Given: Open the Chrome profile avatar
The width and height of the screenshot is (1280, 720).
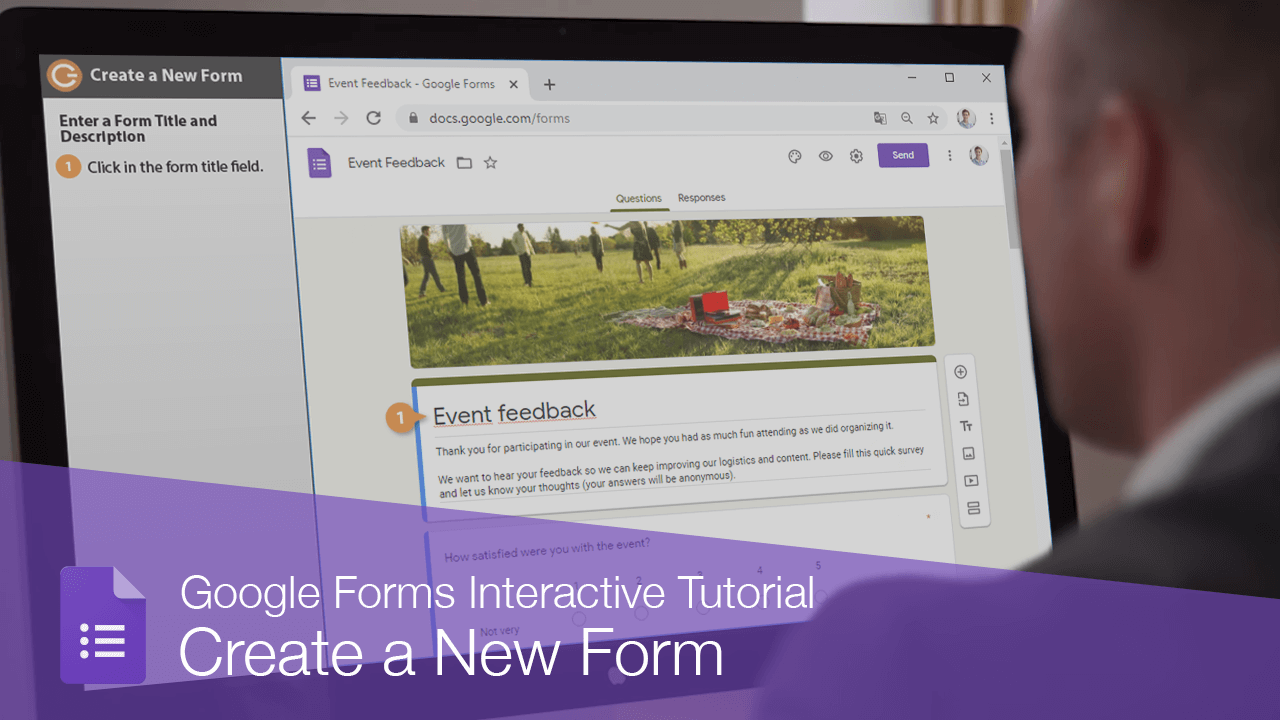Looking at the screenshot, I should point(966,118).
